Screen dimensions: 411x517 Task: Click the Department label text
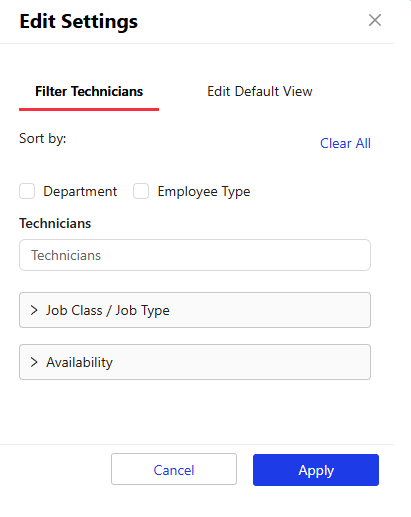point(80,191)
